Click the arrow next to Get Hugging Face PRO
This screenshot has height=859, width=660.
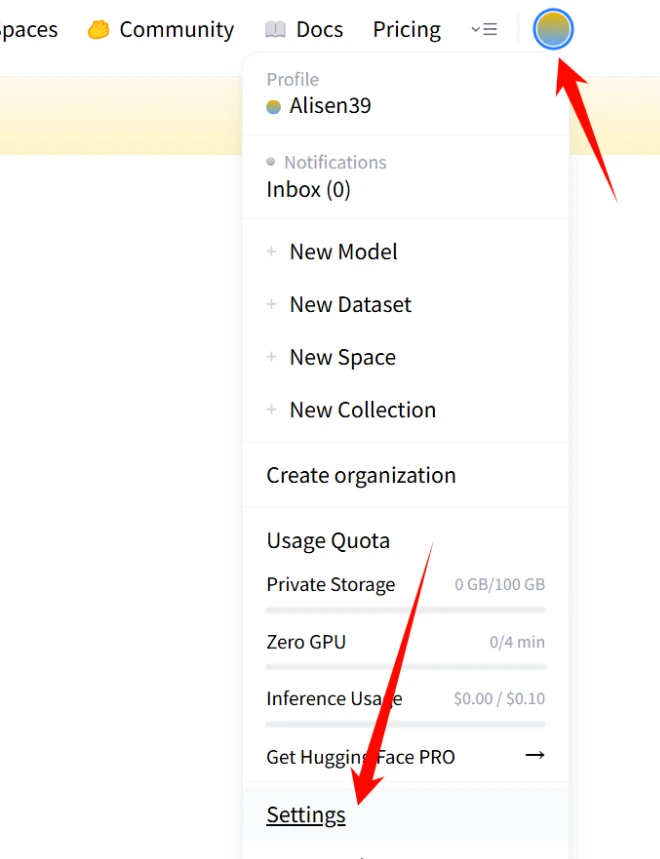[x=535, y=755]
